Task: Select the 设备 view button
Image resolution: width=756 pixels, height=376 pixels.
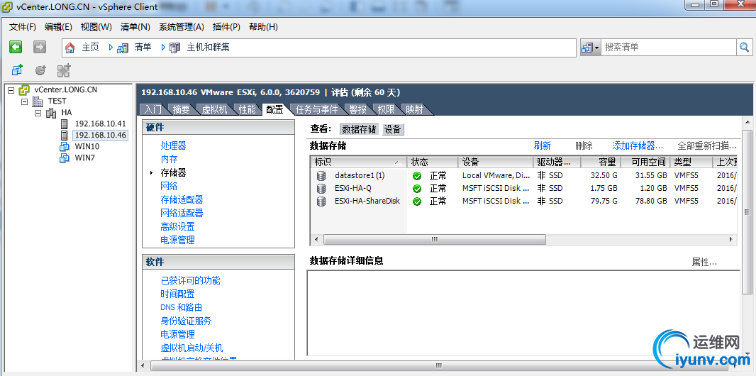Action: point(393,130)
